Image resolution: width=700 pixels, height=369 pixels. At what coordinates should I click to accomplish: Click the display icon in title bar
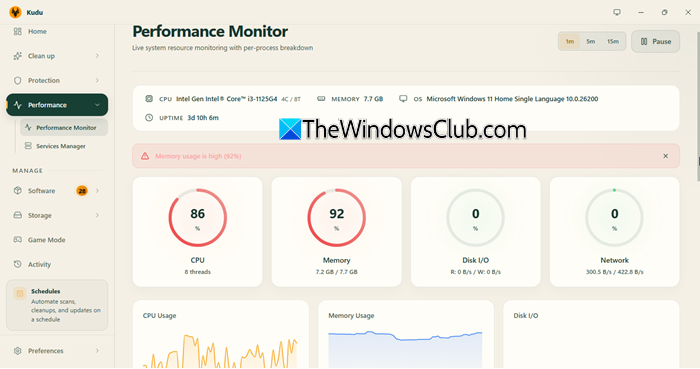pos(617,12)
